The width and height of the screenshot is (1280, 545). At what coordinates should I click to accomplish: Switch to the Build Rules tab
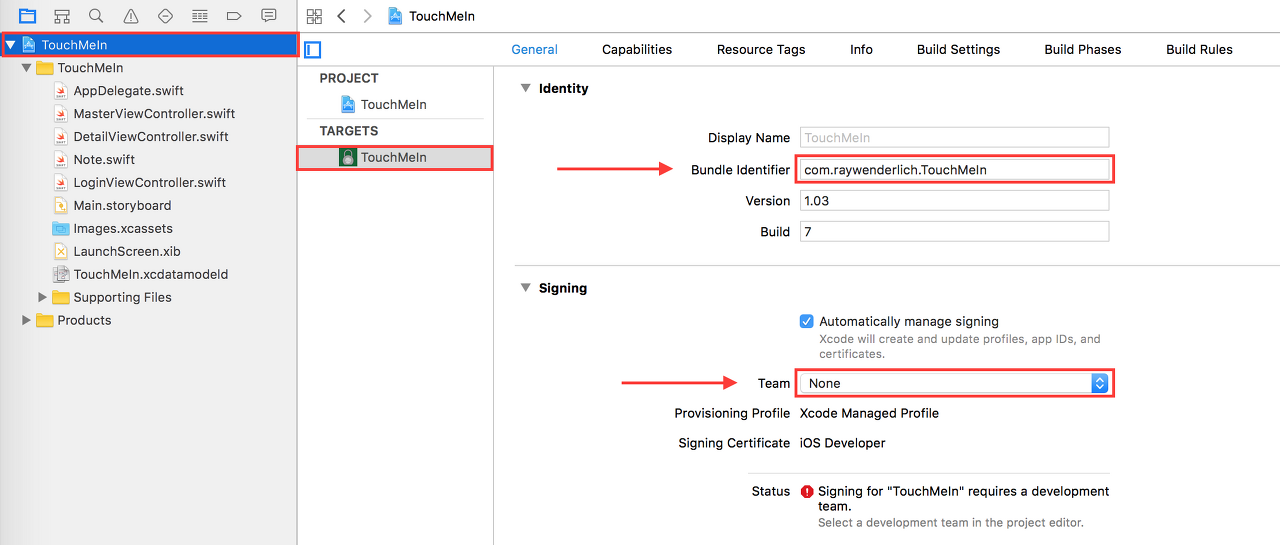click(x=1199, y=49)
